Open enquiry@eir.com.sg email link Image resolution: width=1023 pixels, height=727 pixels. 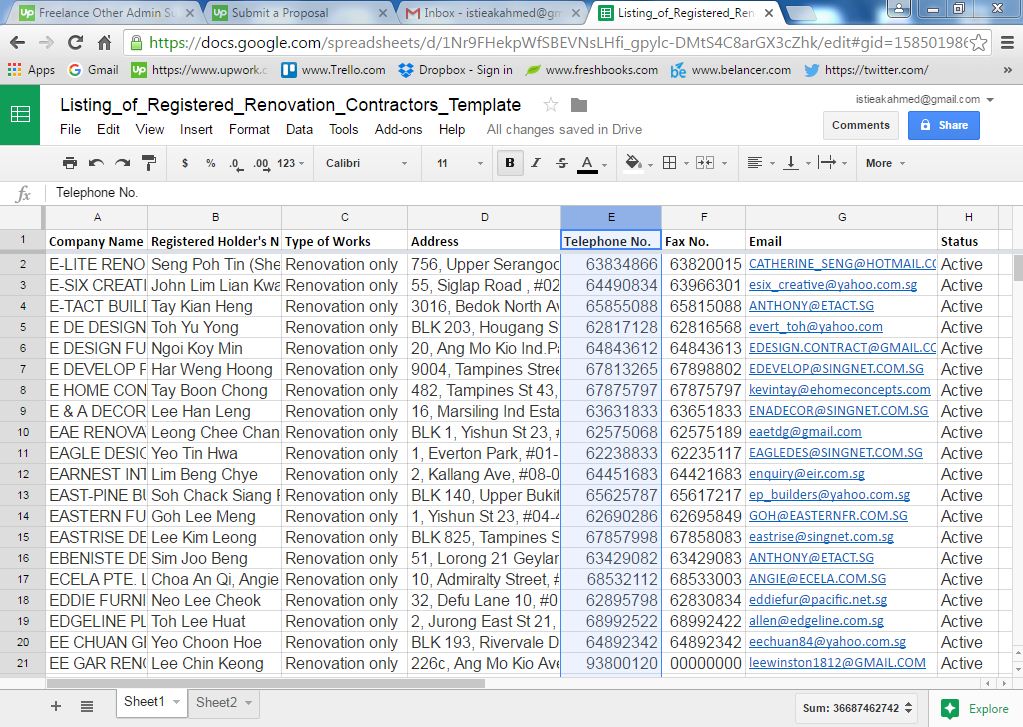point(806,474)
